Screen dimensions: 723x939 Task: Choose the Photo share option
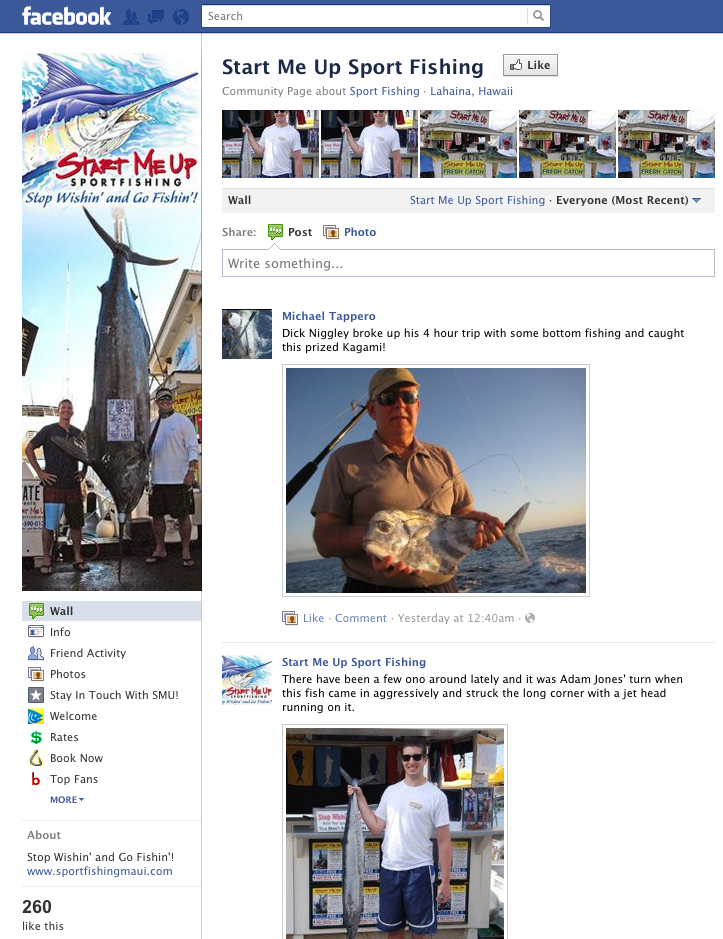tap(350, 232)
